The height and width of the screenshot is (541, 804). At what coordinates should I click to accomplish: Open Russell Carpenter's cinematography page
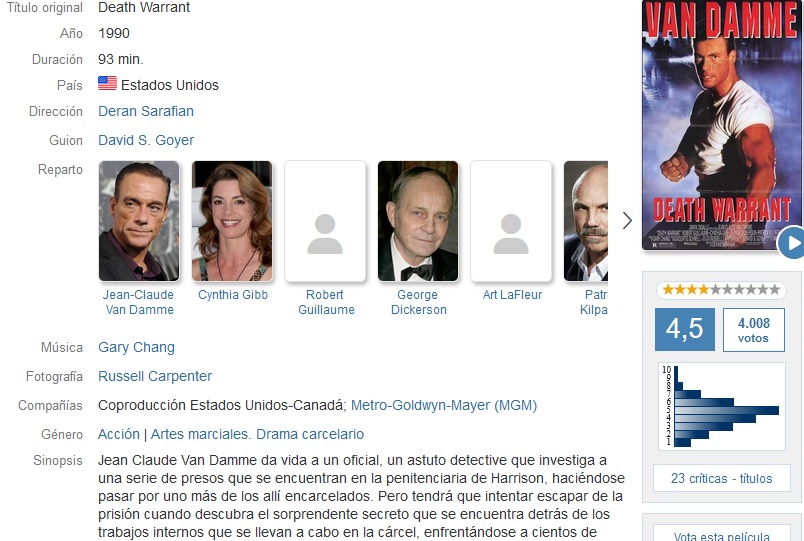[155, 376]
